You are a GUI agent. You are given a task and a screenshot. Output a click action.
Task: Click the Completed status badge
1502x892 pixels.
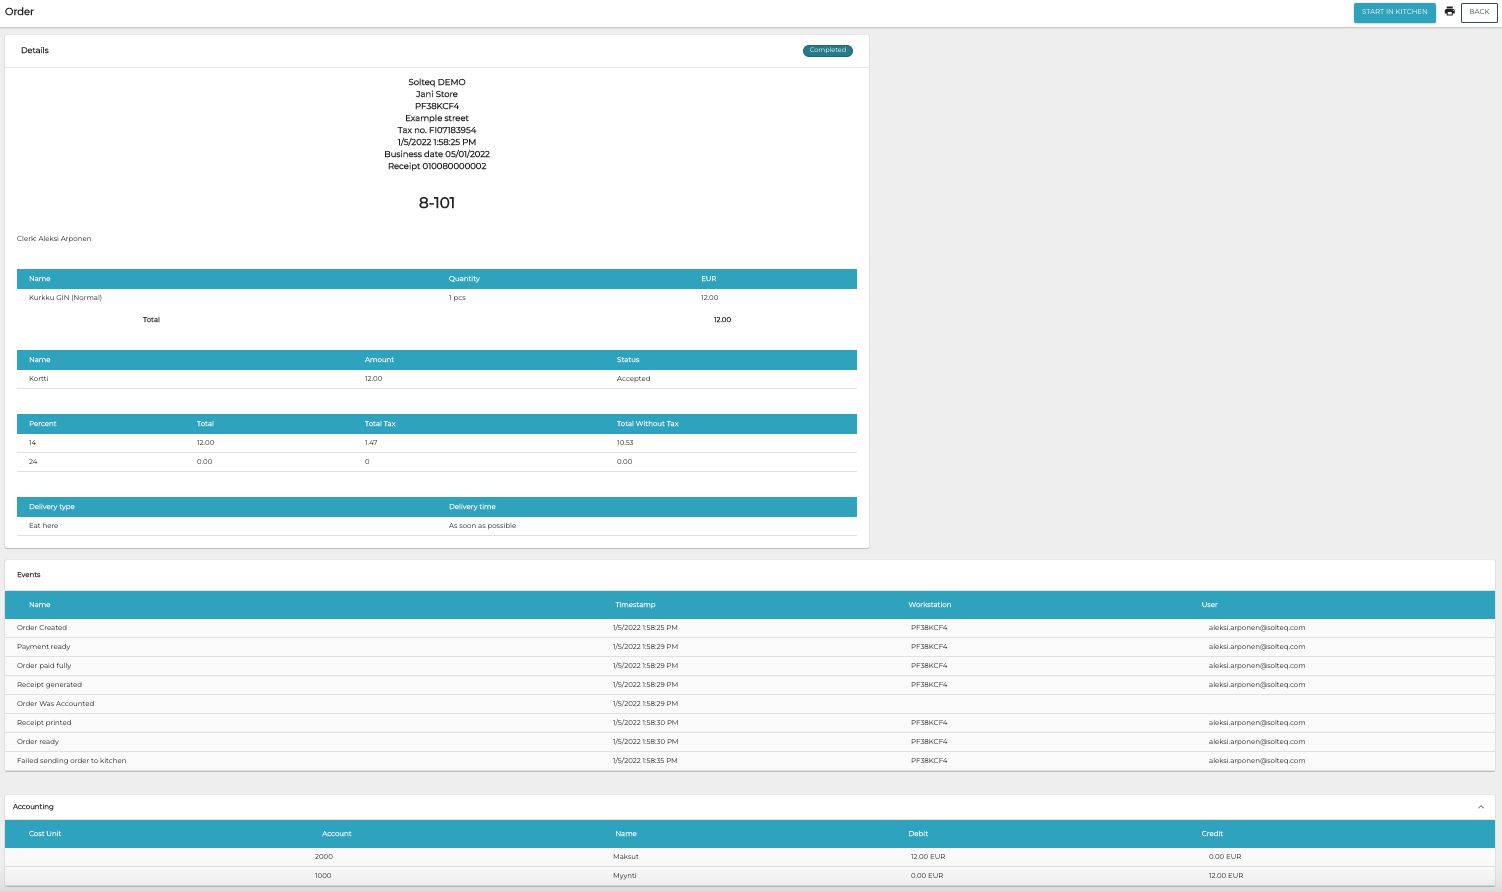click(827, 50)
